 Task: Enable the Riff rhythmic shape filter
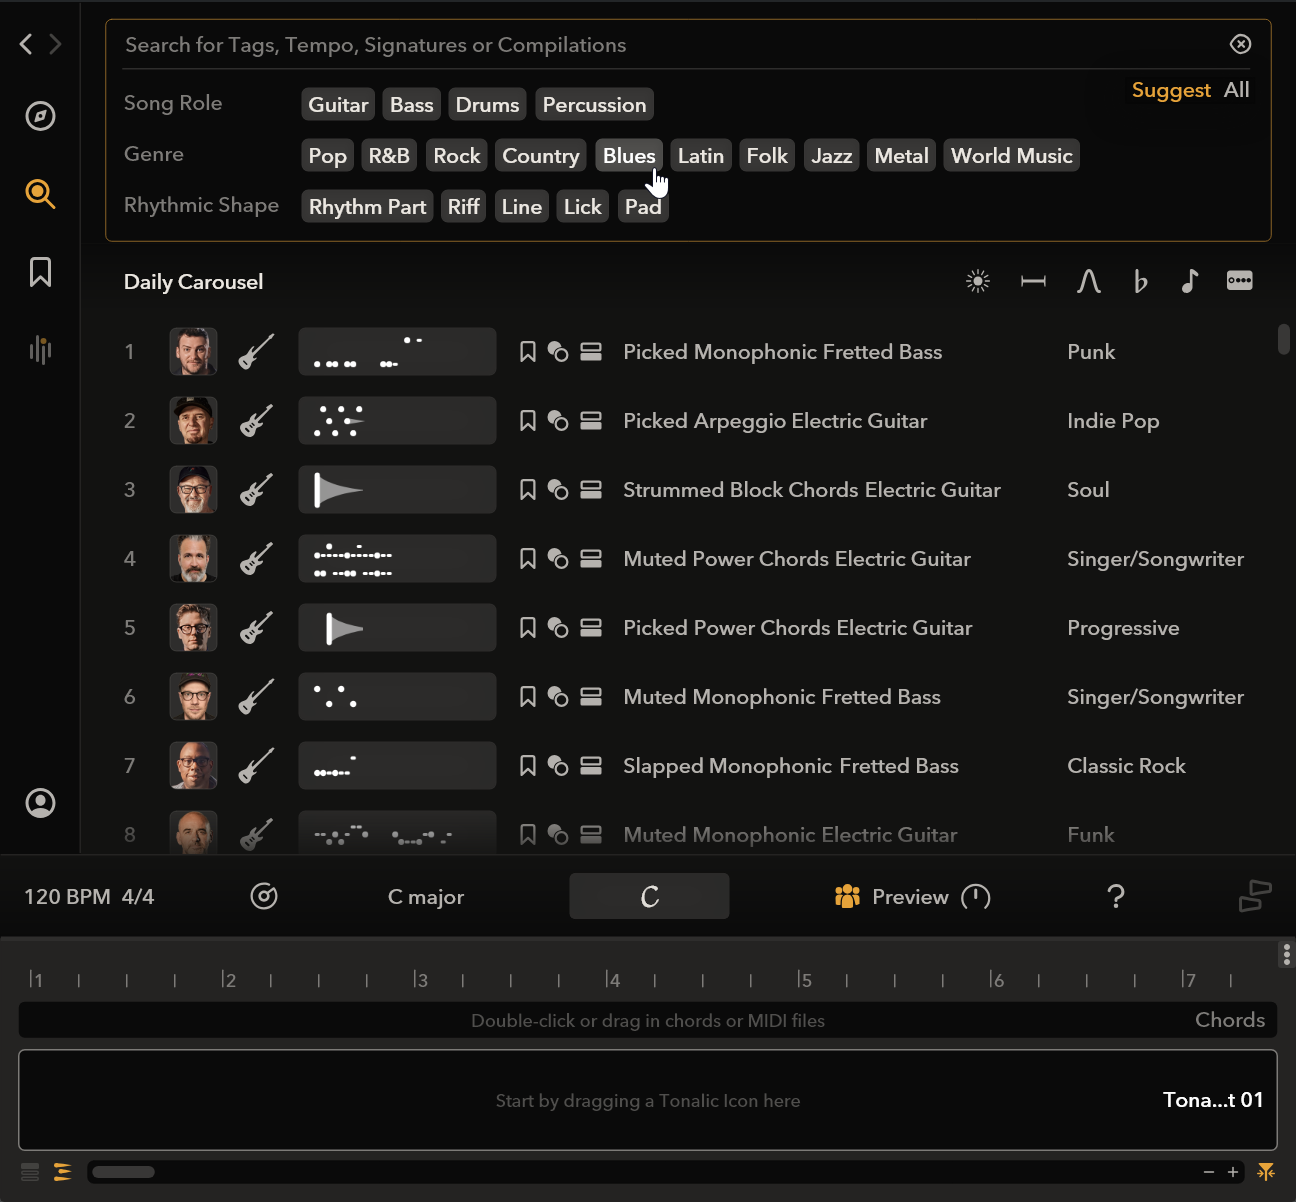coord(463,207)
